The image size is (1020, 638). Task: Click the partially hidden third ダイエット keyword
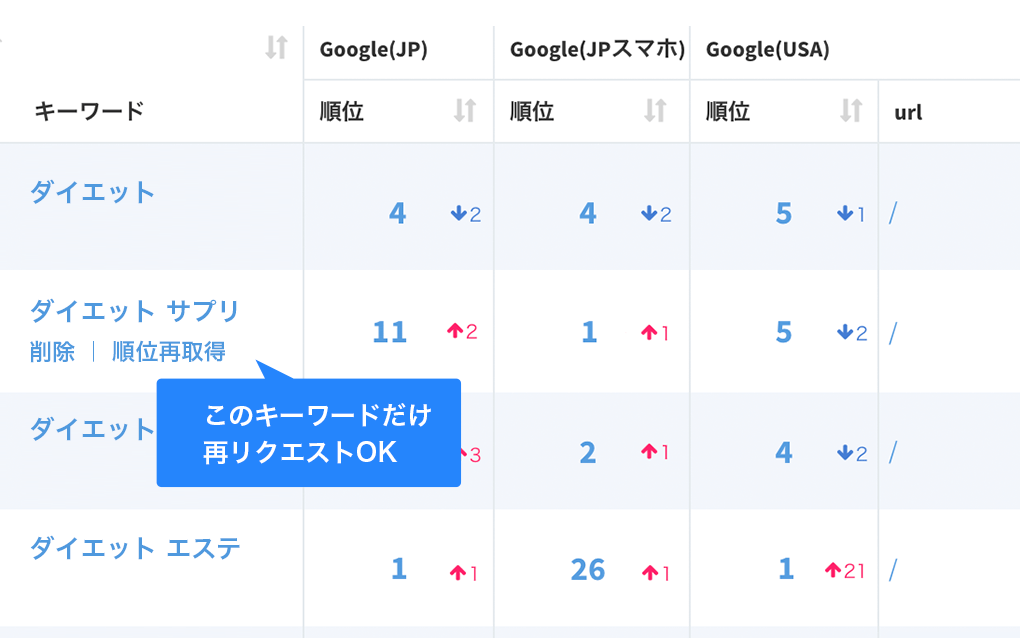[92, 429]
